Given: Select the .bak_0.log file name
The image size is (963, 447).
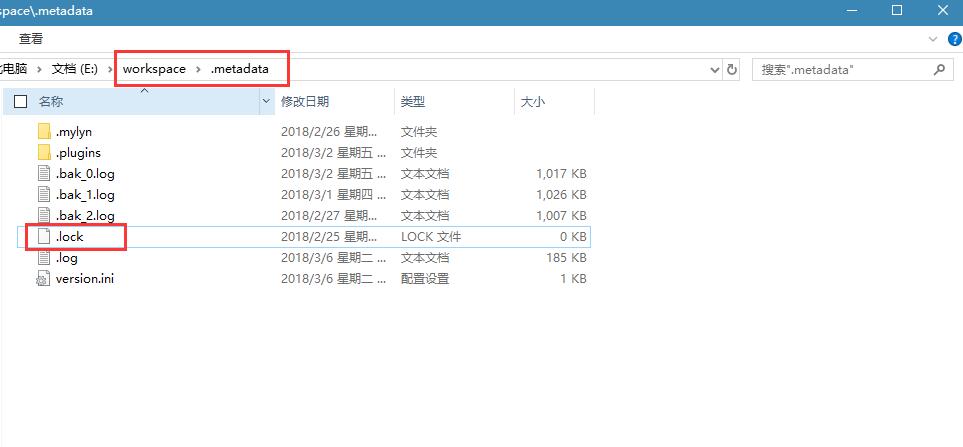Looking at the screenshot, I should click(85, 174).
